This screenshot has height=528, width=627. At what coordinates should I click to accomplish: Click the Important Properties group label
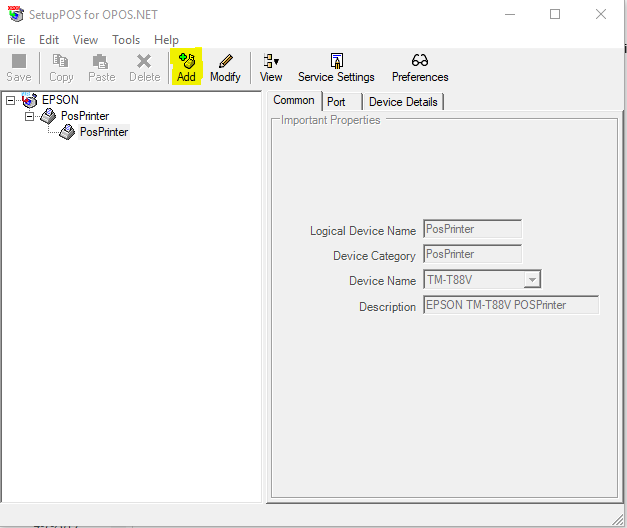(x=330, y=120)
